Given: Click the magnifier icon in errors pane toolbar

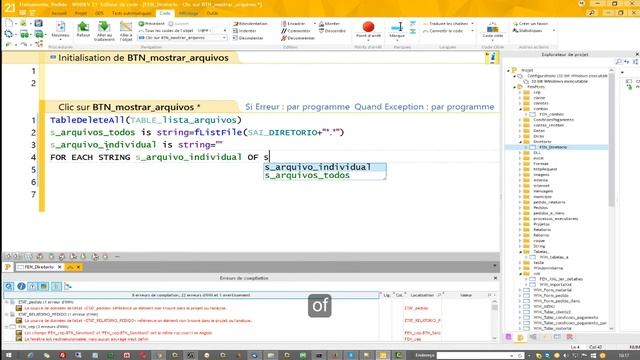Looking at the screenshot, I should 9,286.
